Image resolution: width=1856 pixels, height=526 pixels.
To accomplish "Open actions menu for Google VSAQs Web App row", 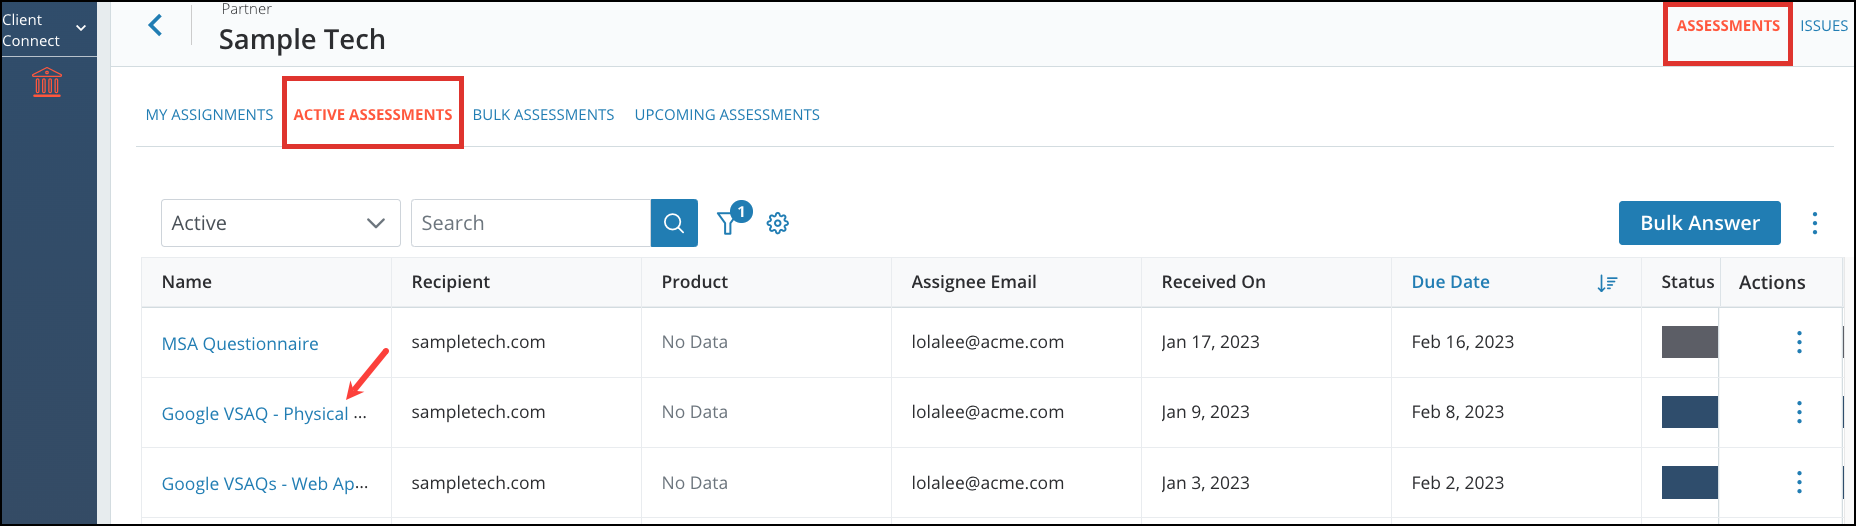I will tap(1799, 482).
